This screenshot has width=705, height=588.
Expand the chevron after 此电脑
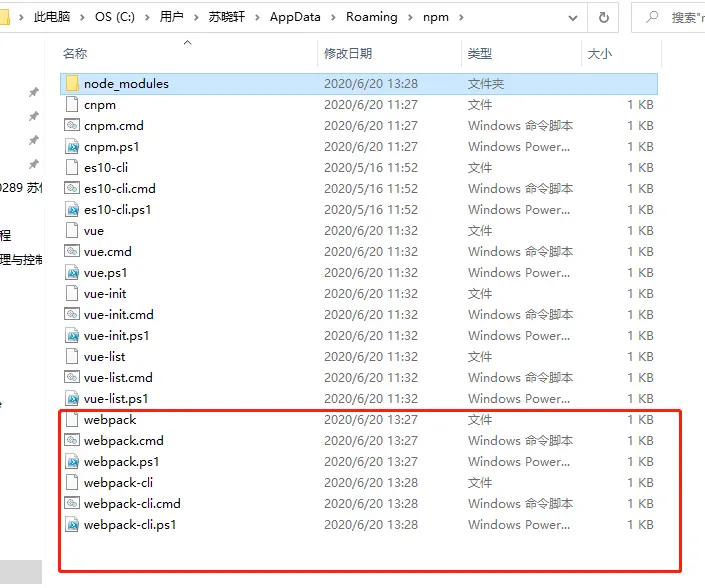tap(82, 18)
